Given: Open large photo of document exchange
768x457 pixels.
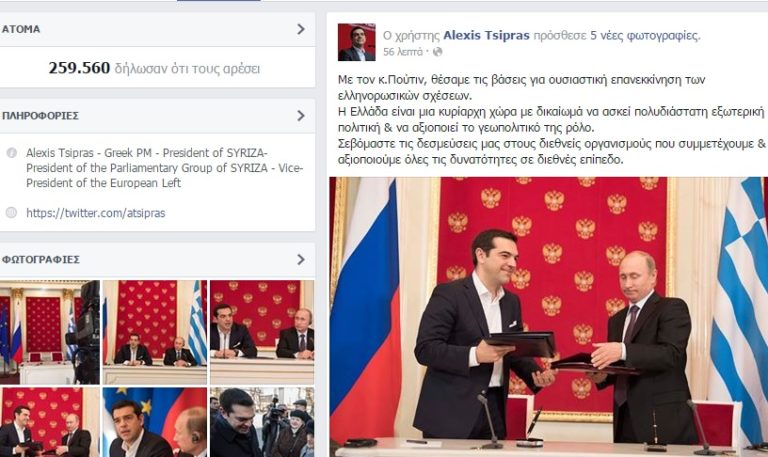Looking at the screenshot, I should 549,317.
